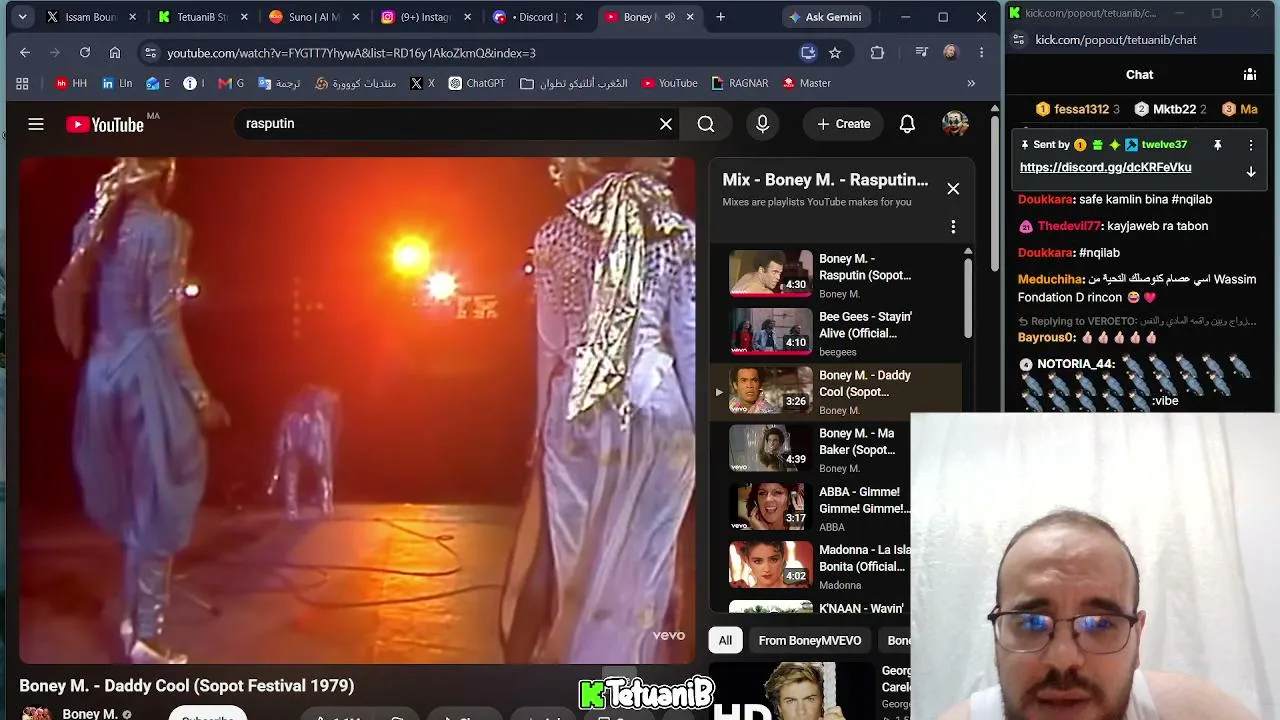1280x720 pixels.
Task: Open the browser home page
Action: (x=115, y=53)
